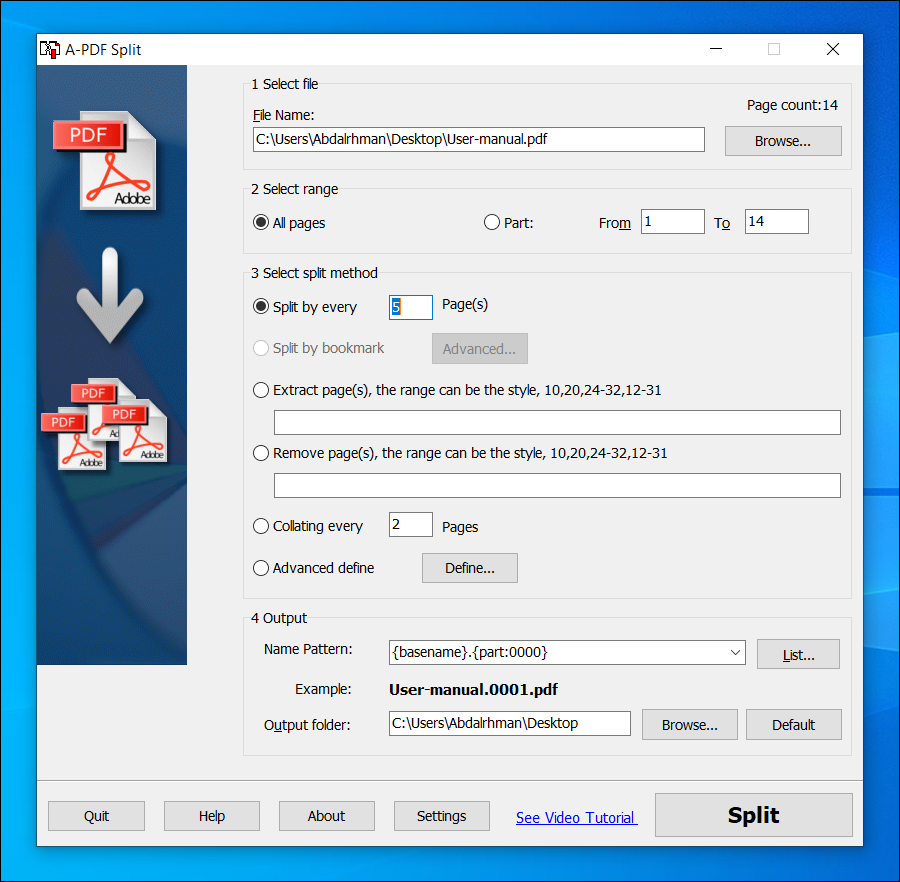Open the Help button
The image size is (900, 882).
click(212, 816)
